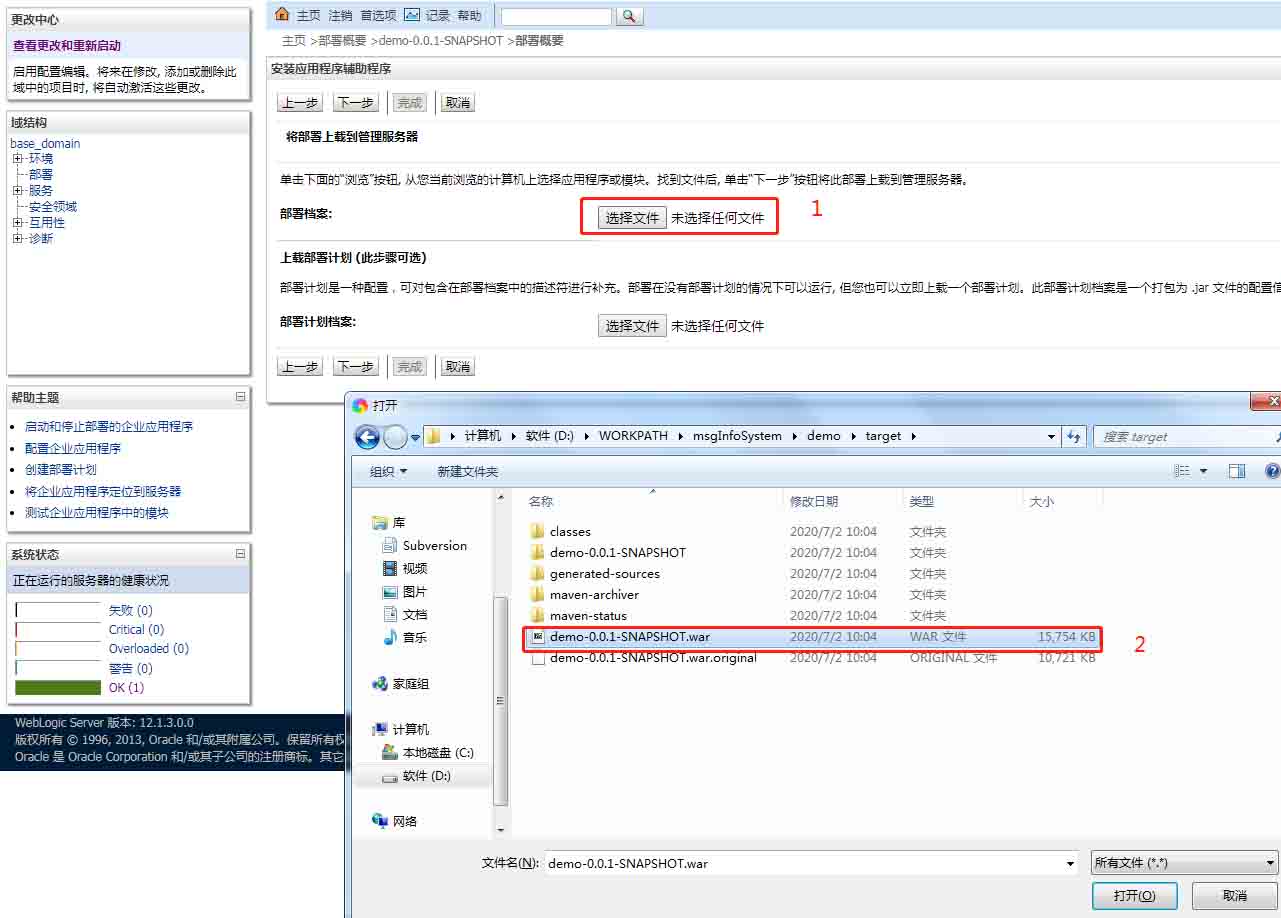Expand the 环境 node in 域结构 tree

[17, 159]
